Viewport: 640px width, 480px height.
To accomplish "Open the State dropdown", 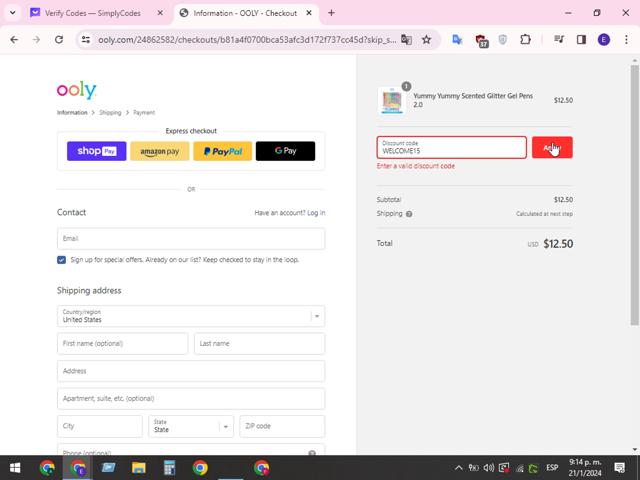I will [x=191, y=426].
